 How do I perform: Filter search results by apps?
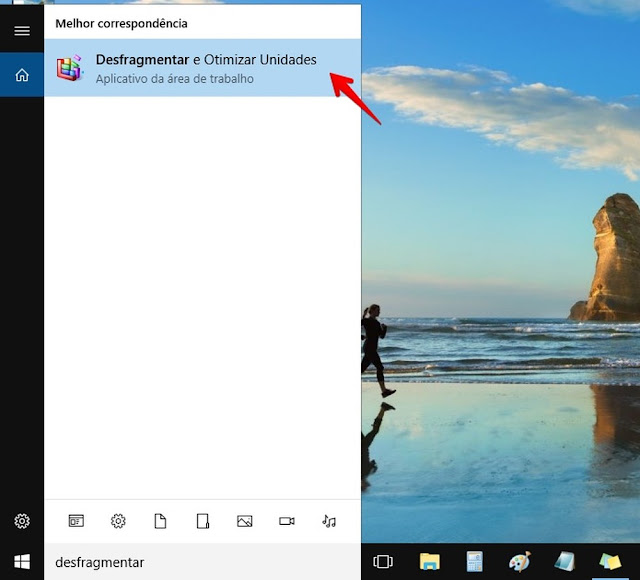[76, 521]
